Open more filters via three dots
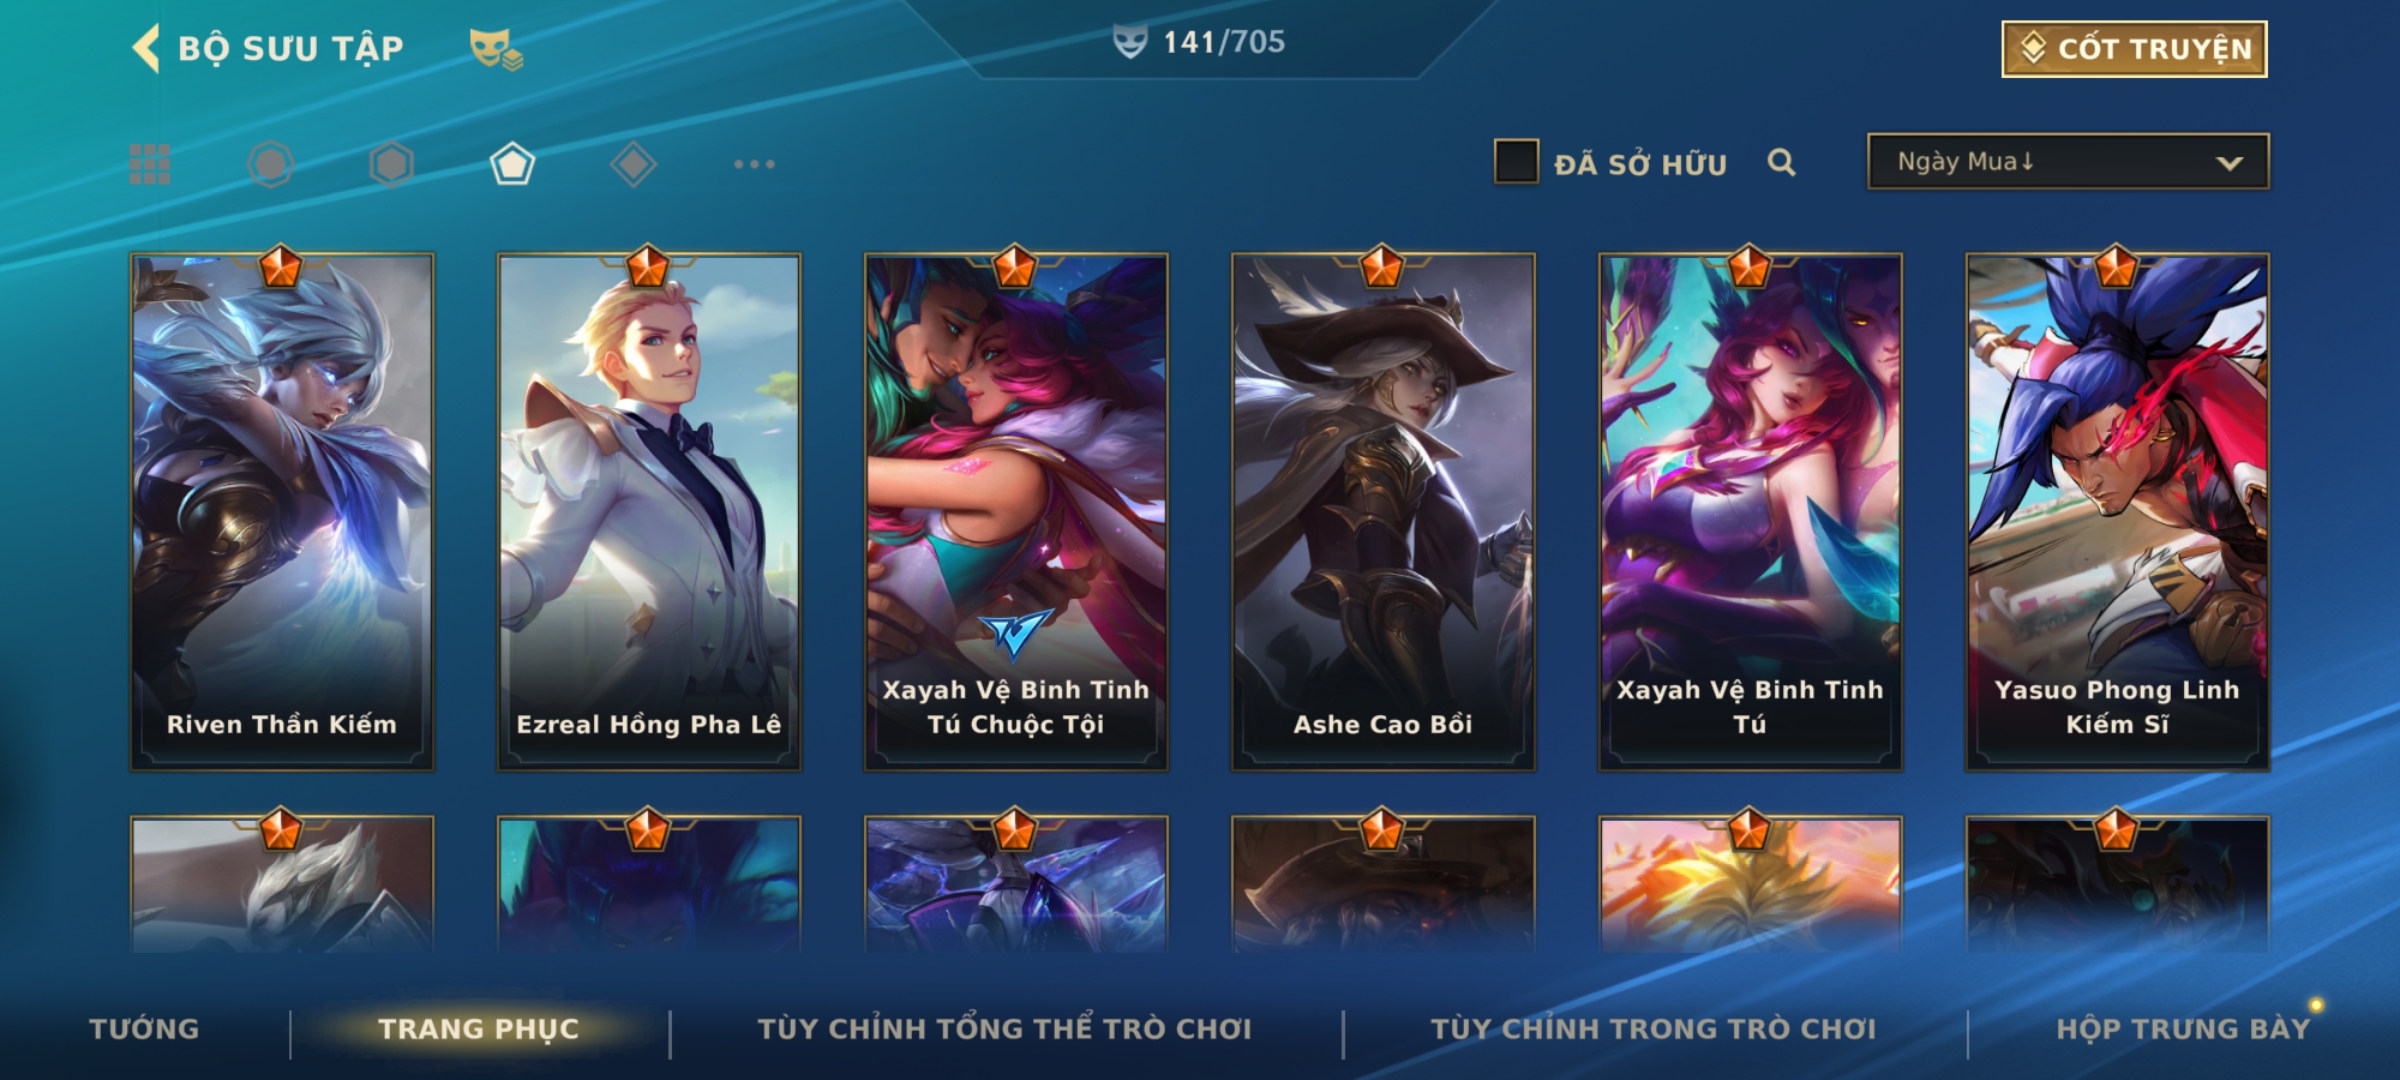The height and width of the screenshot is (1080, 2400). pos(754,164)
